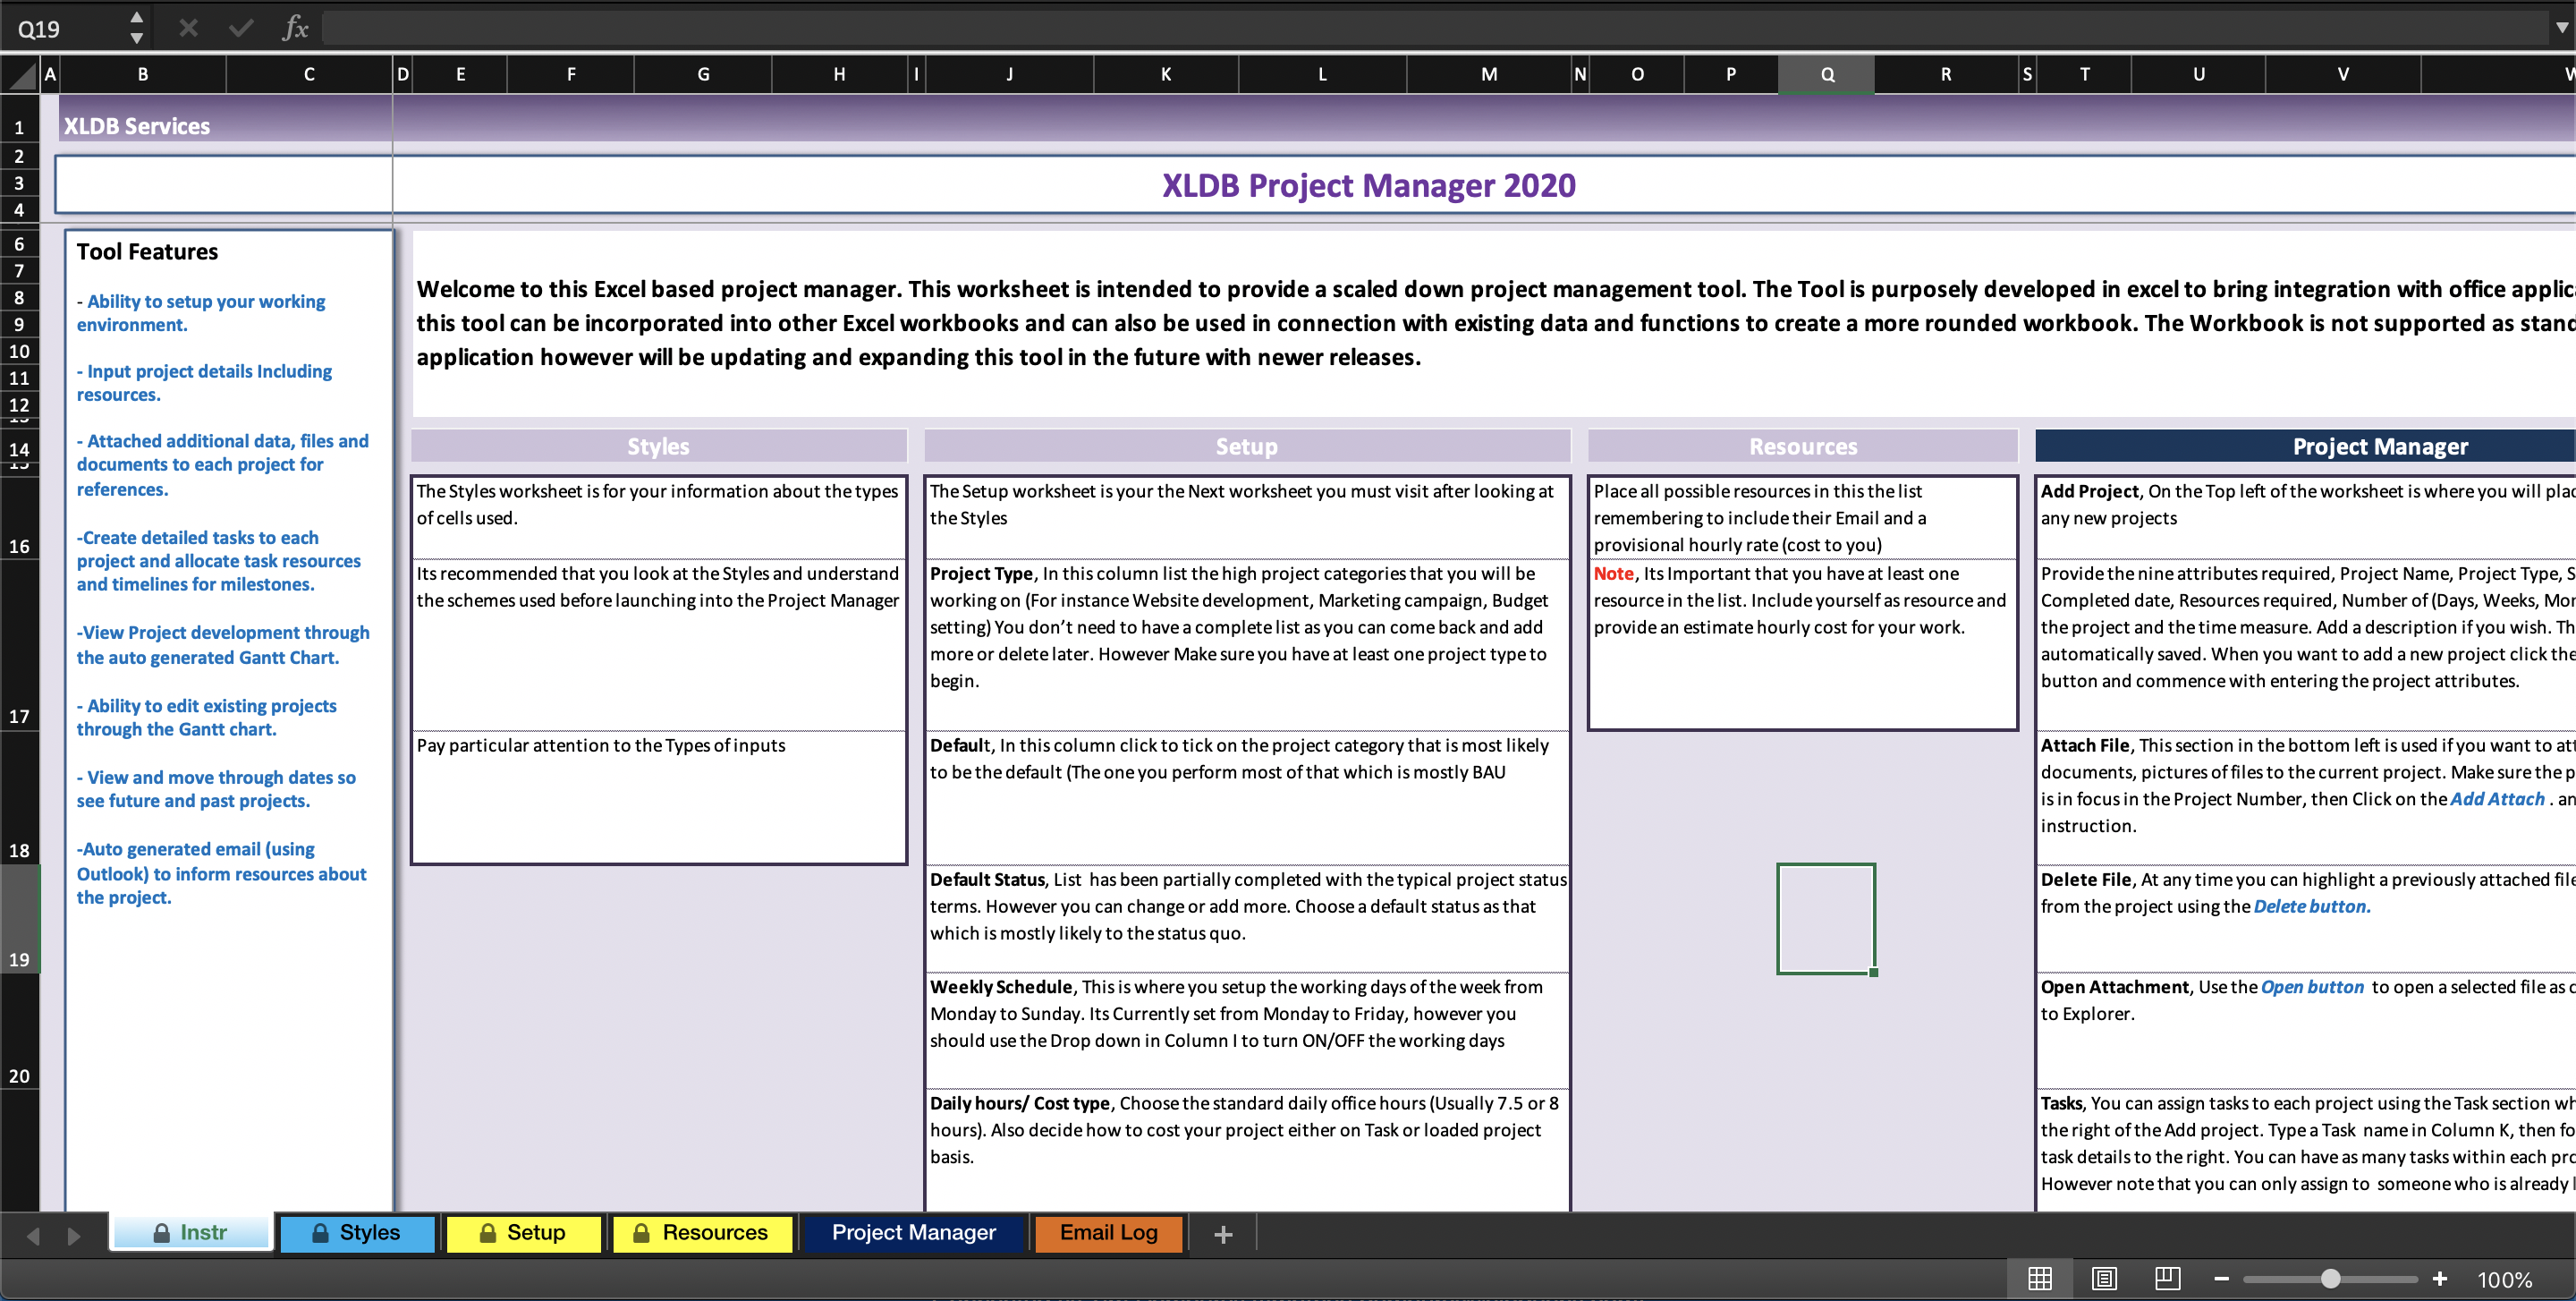Click the selected cell Q19

click(x=1826, y=918)
